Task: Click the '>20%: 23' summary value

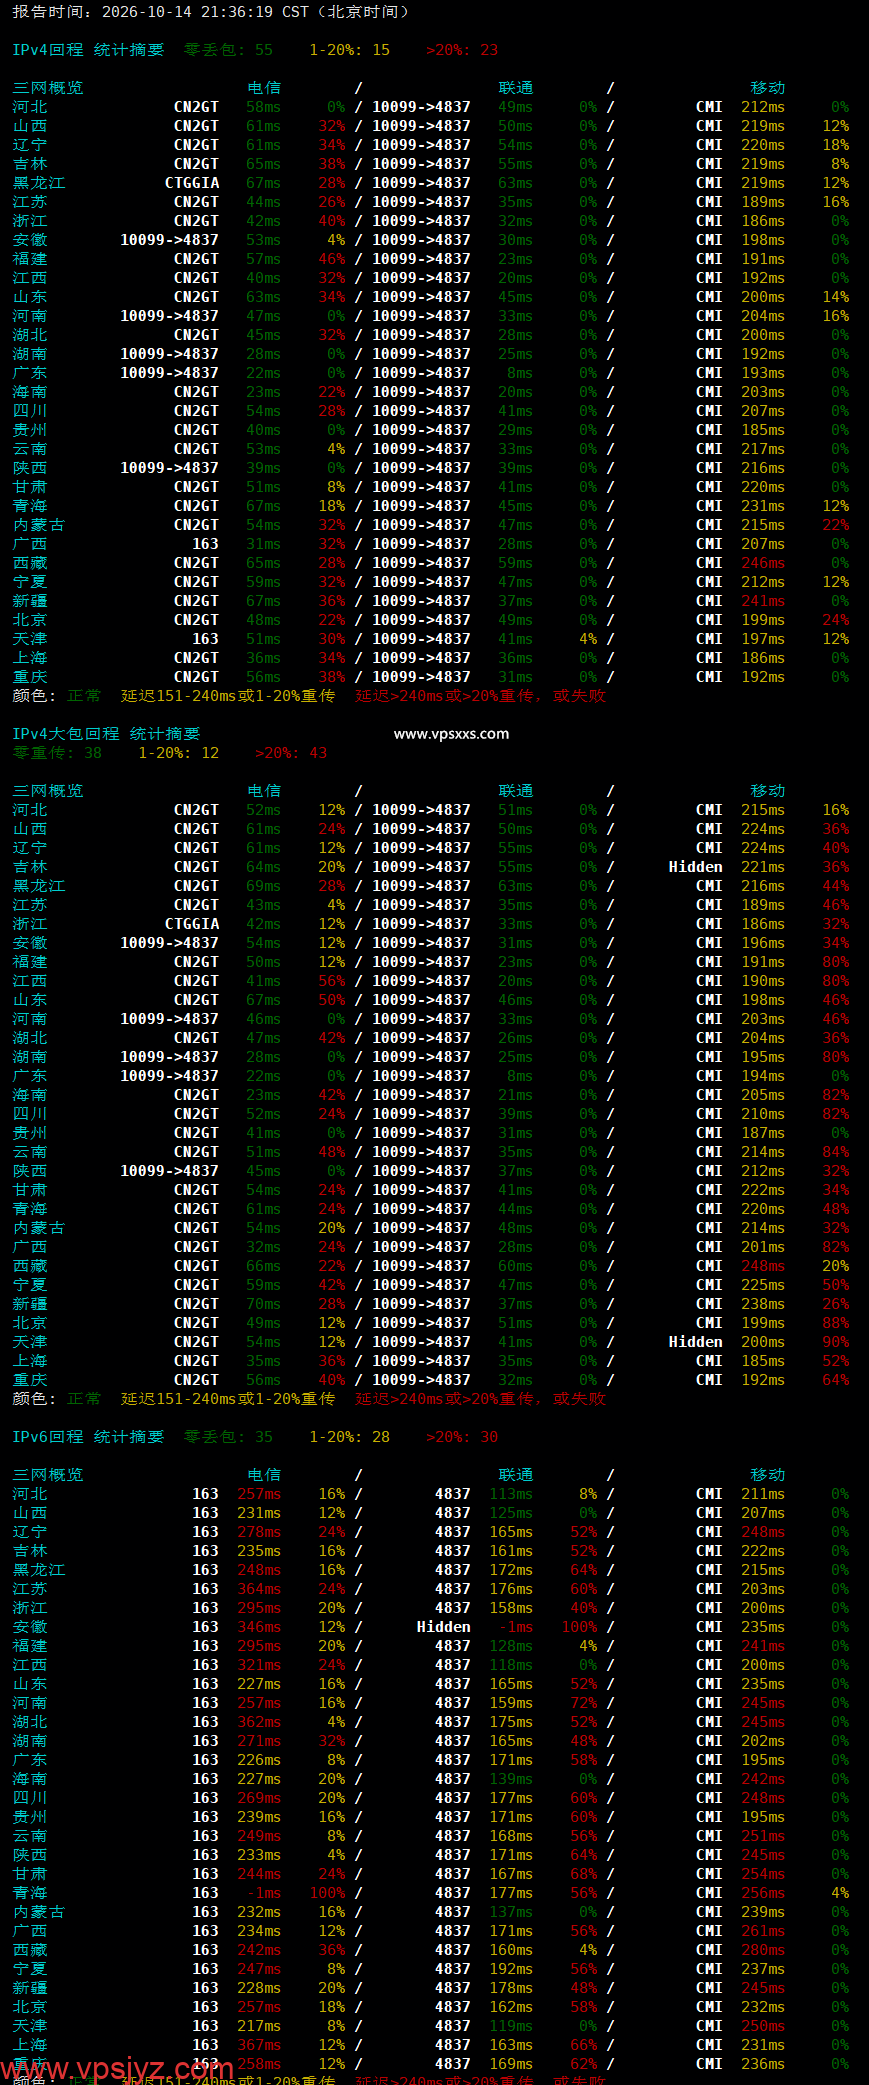Action: [x=462, y=50]
